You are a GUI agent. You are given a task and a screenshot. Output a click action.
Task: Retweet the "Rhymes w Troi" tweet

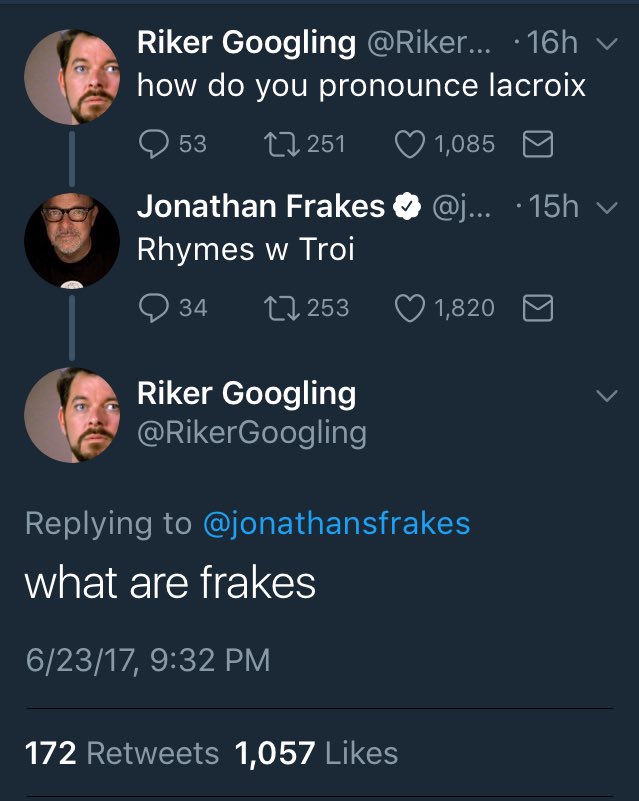[x=279, y=308]
